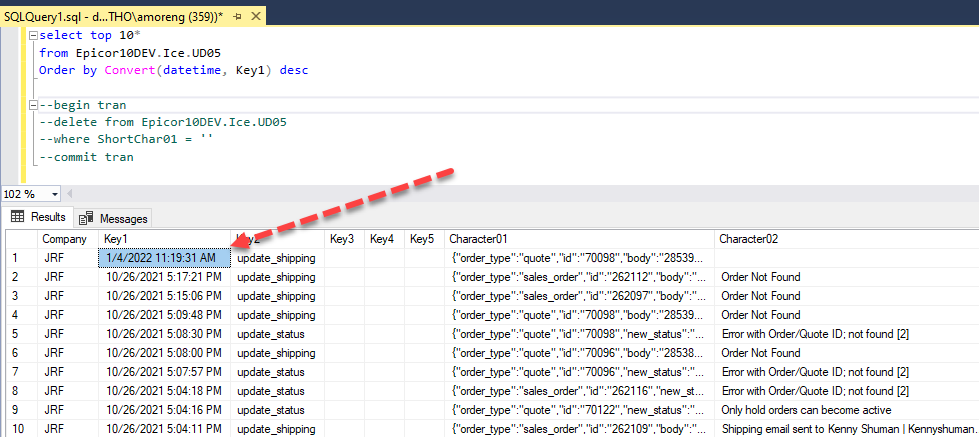The image size is (979, 437).
Task: Place cursor on --commit tran line
Action: click(x=86, y=157)
